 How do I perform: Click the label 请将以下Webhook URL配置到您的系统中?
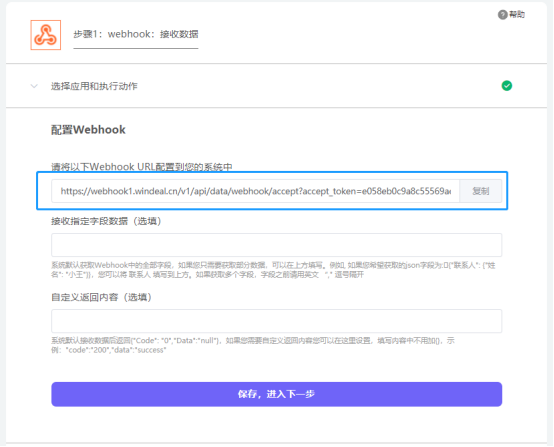click(142, 167)
